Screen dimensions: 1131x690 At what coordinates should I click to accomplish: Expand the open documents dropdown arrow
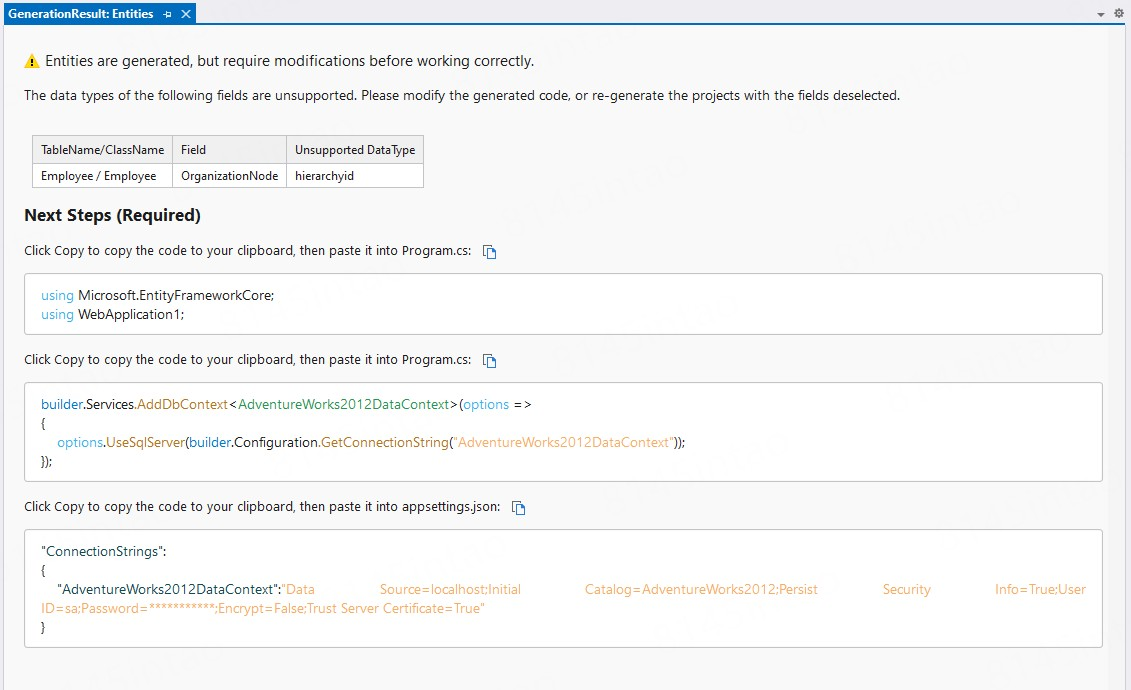tap(1101, 14)
